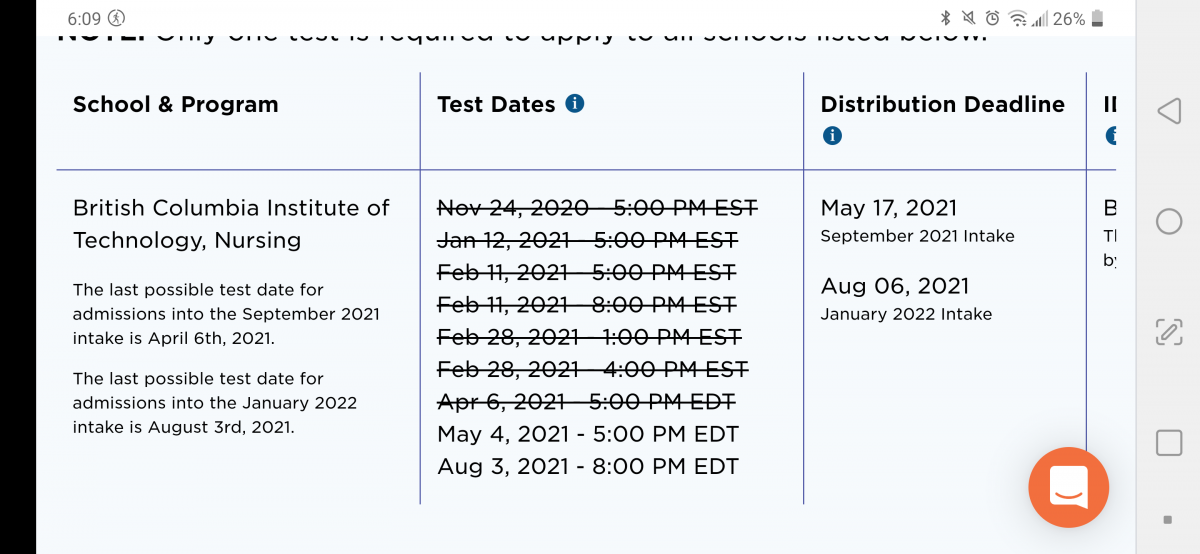The width and height of the screenshot is (1200, 554).
Task: Tap the Wi-Fi status icon
Action: [1017, 18]
